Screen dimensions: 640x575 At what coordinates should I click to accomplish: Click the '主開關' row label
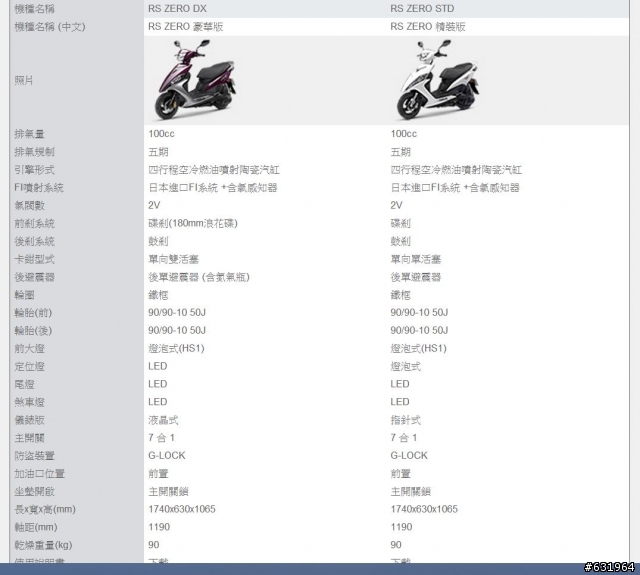29,438
